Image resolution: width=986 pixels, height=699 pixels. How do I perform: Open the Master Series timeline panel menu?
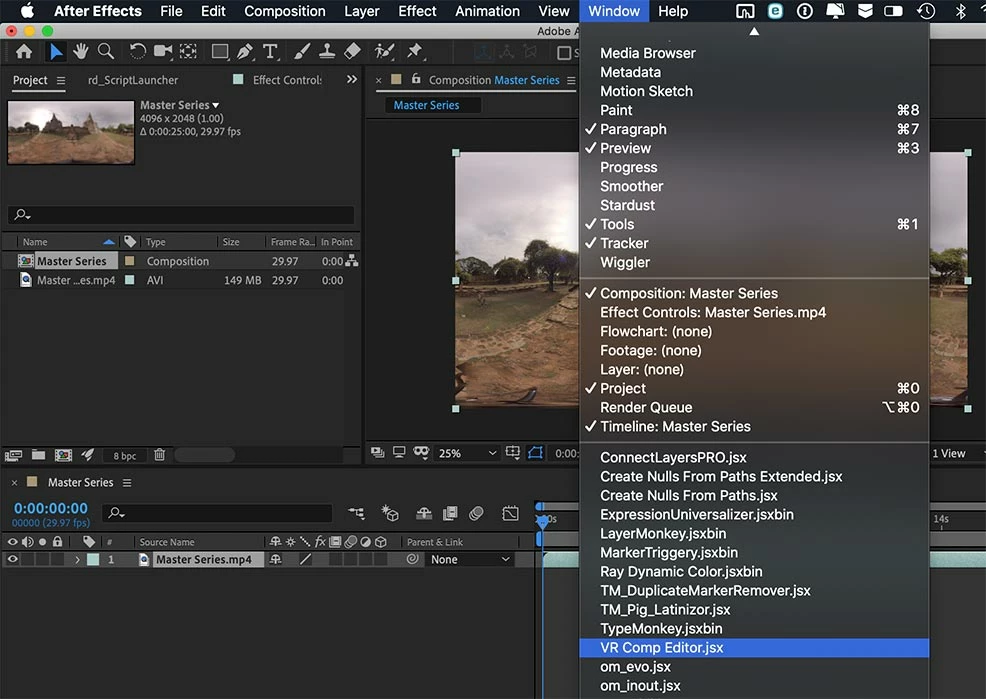(x=127, y=483)
